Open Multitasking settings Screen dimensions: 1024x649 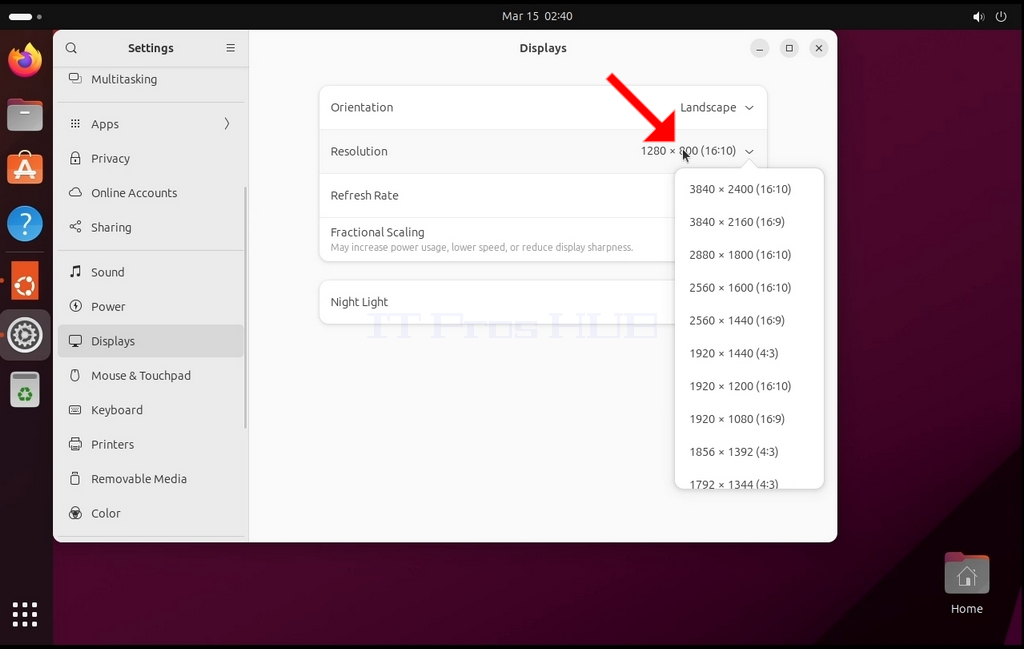[x=151, y=79]
